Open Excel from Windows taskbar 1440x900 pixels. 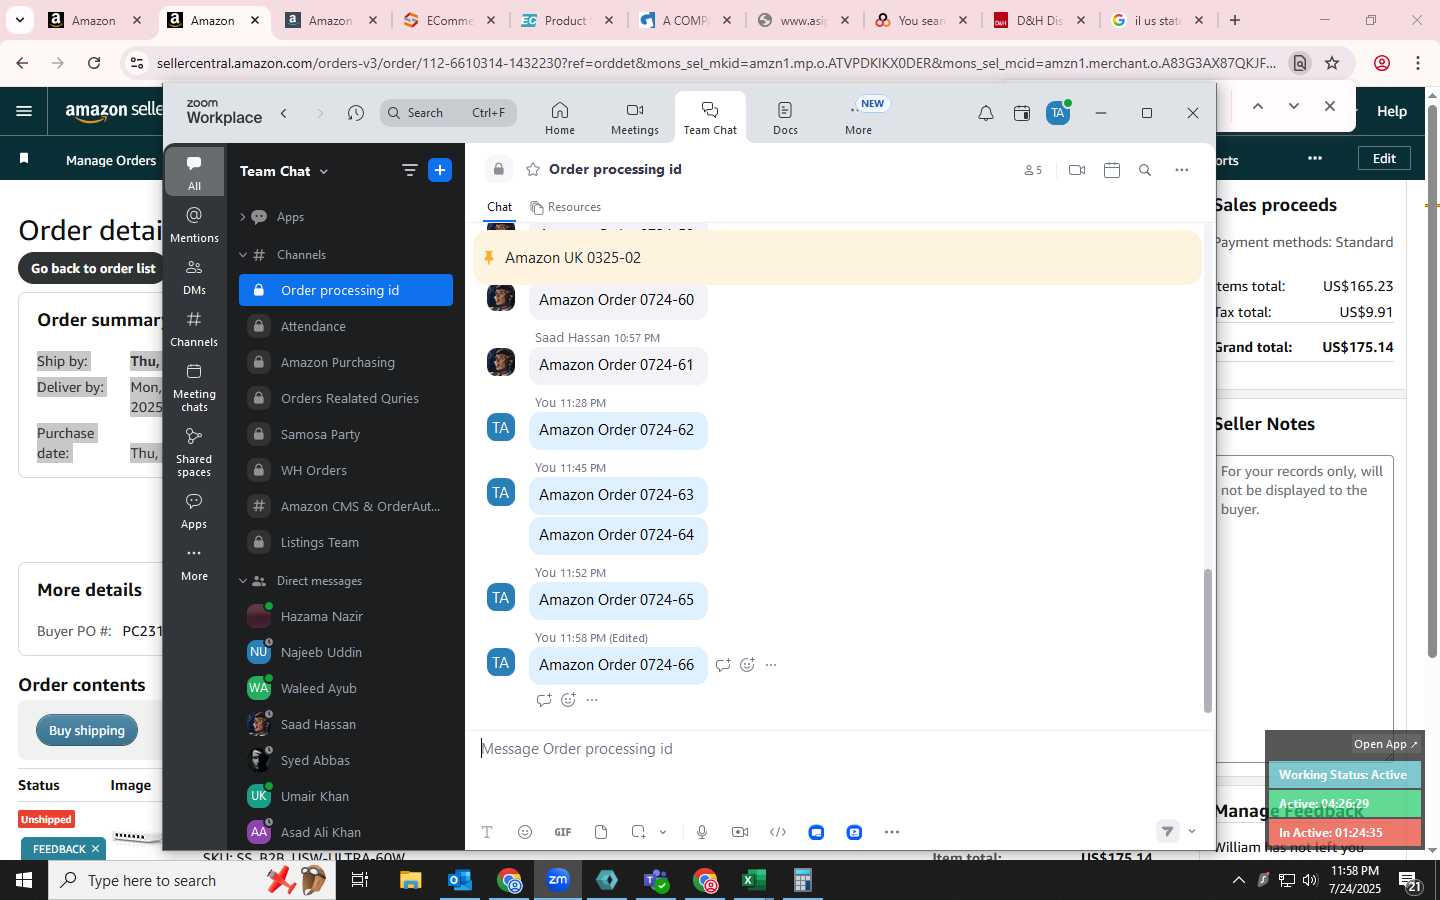tap(753, 880)
